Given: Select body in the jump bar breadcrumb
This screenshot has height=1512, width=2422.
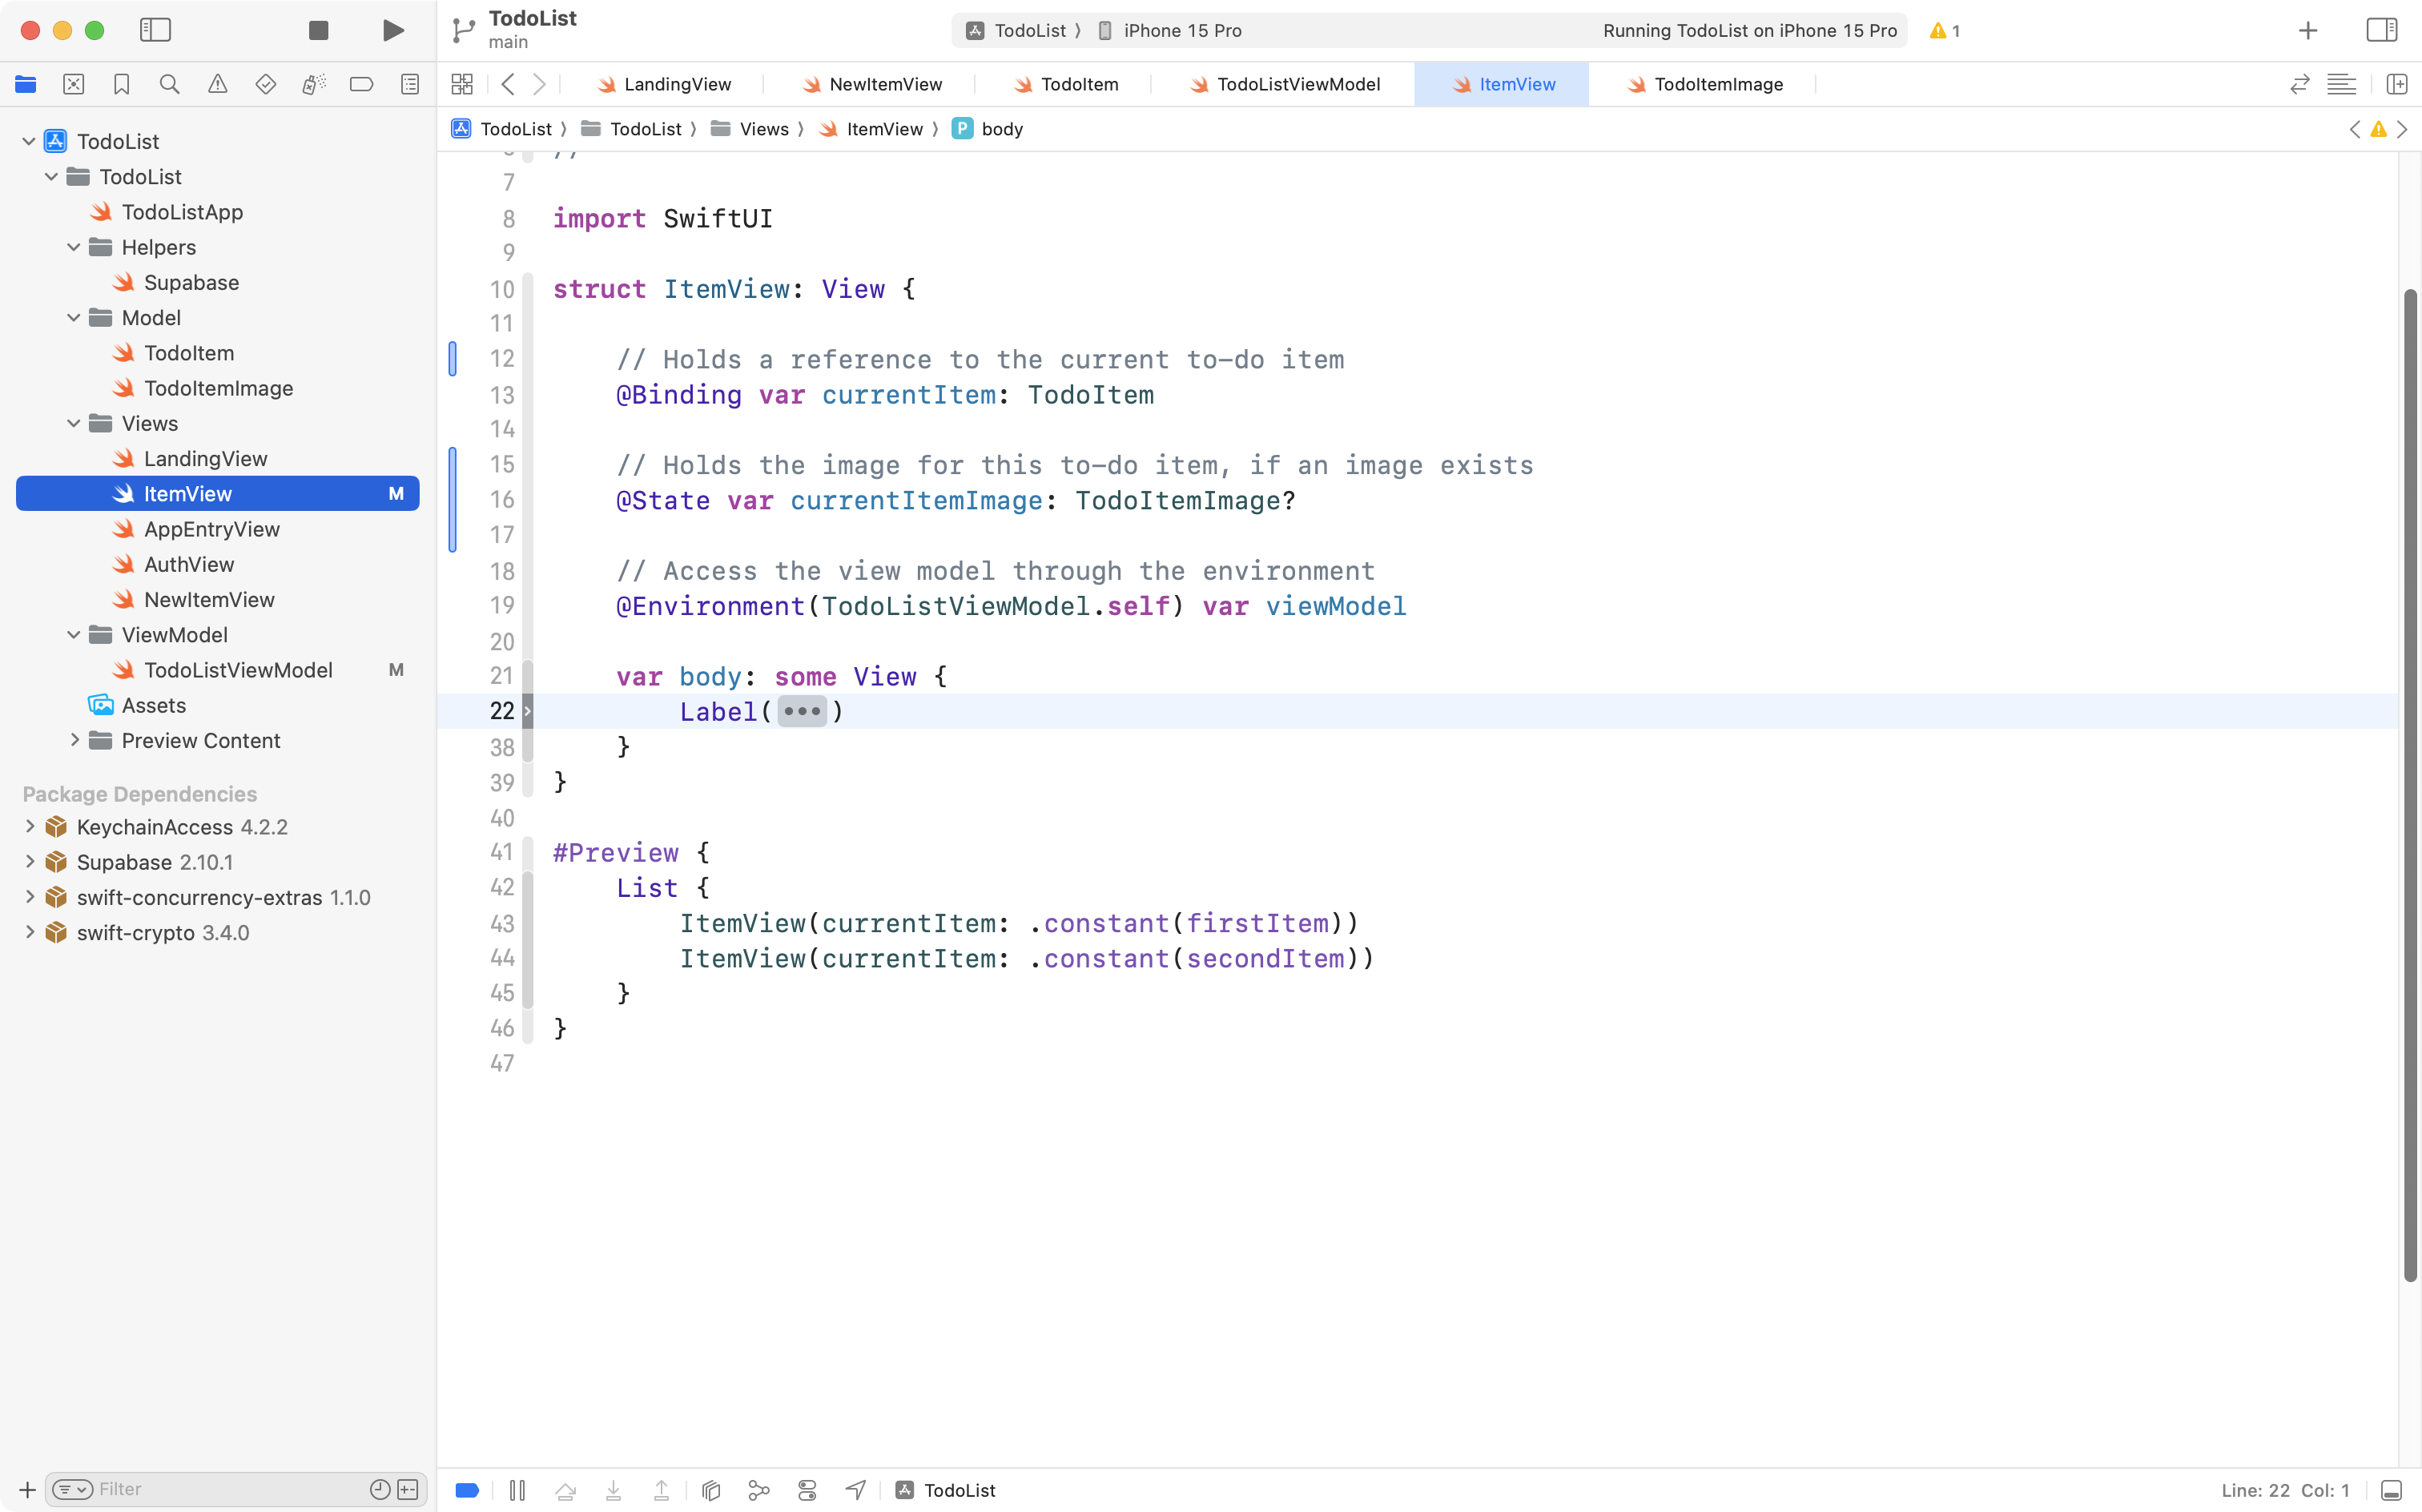Looking at the screenshot, I should (x=1002, y=128).
